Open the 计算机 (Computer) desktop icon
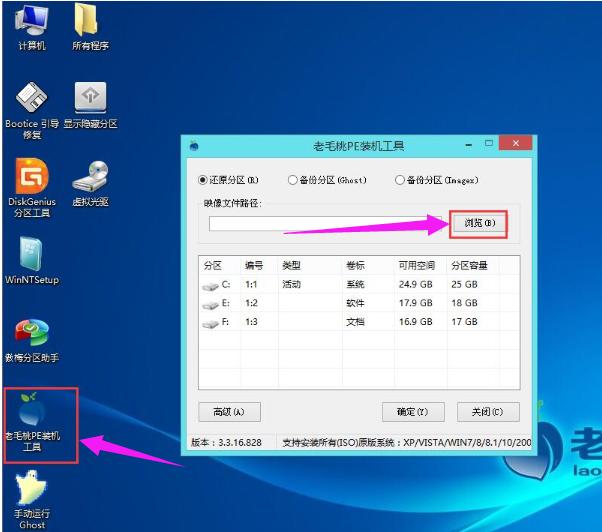The width and height of the screenshot is (602, 532). click(x=31, y=22)
